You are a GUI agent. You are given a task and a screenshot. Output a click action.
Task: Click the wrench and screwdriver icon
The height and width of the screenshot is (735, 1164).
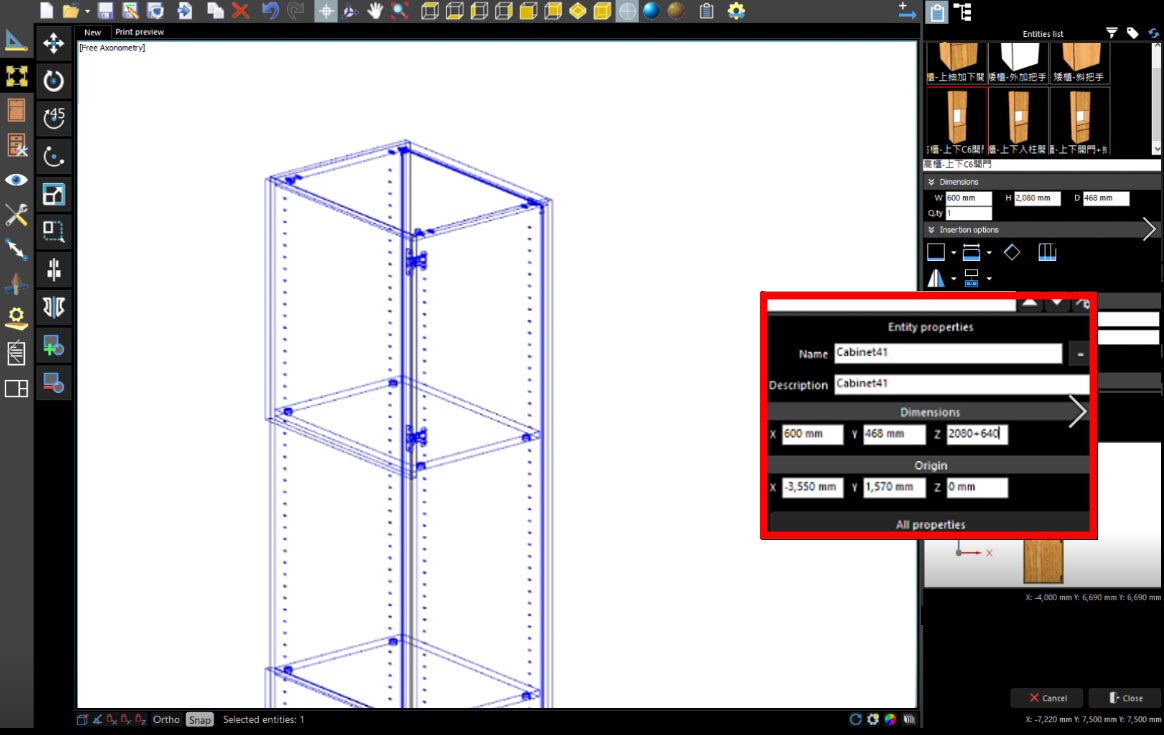16,214
